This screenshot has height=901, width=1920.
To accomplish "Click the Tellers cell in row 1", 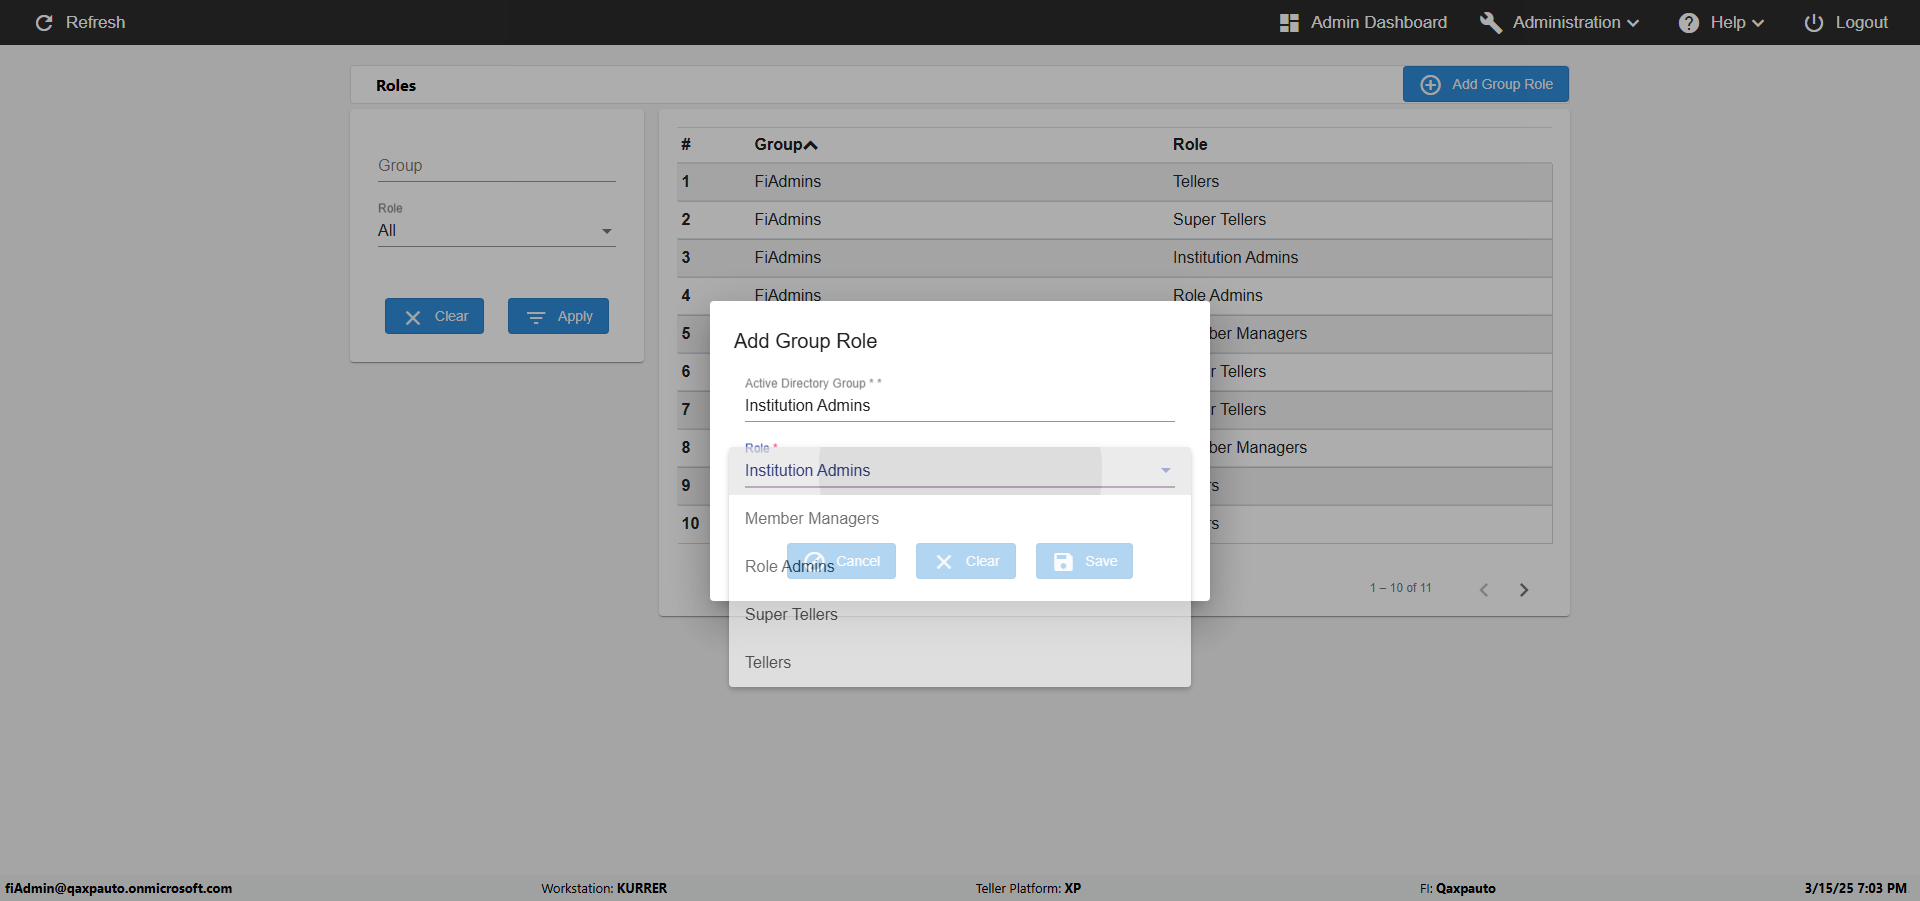I will (x=1196, y=182).
